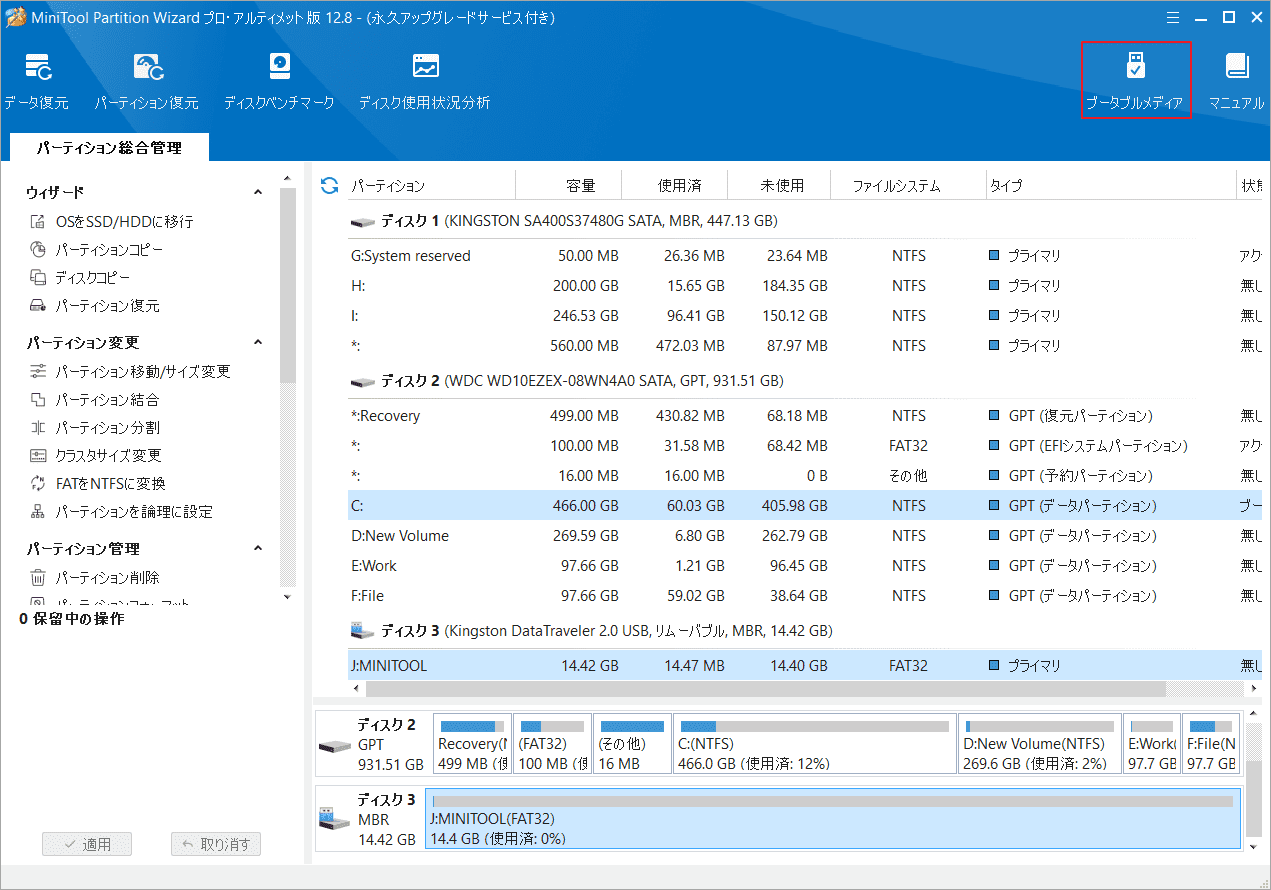Click the データ復元 data recovery icon

[36, 80]
